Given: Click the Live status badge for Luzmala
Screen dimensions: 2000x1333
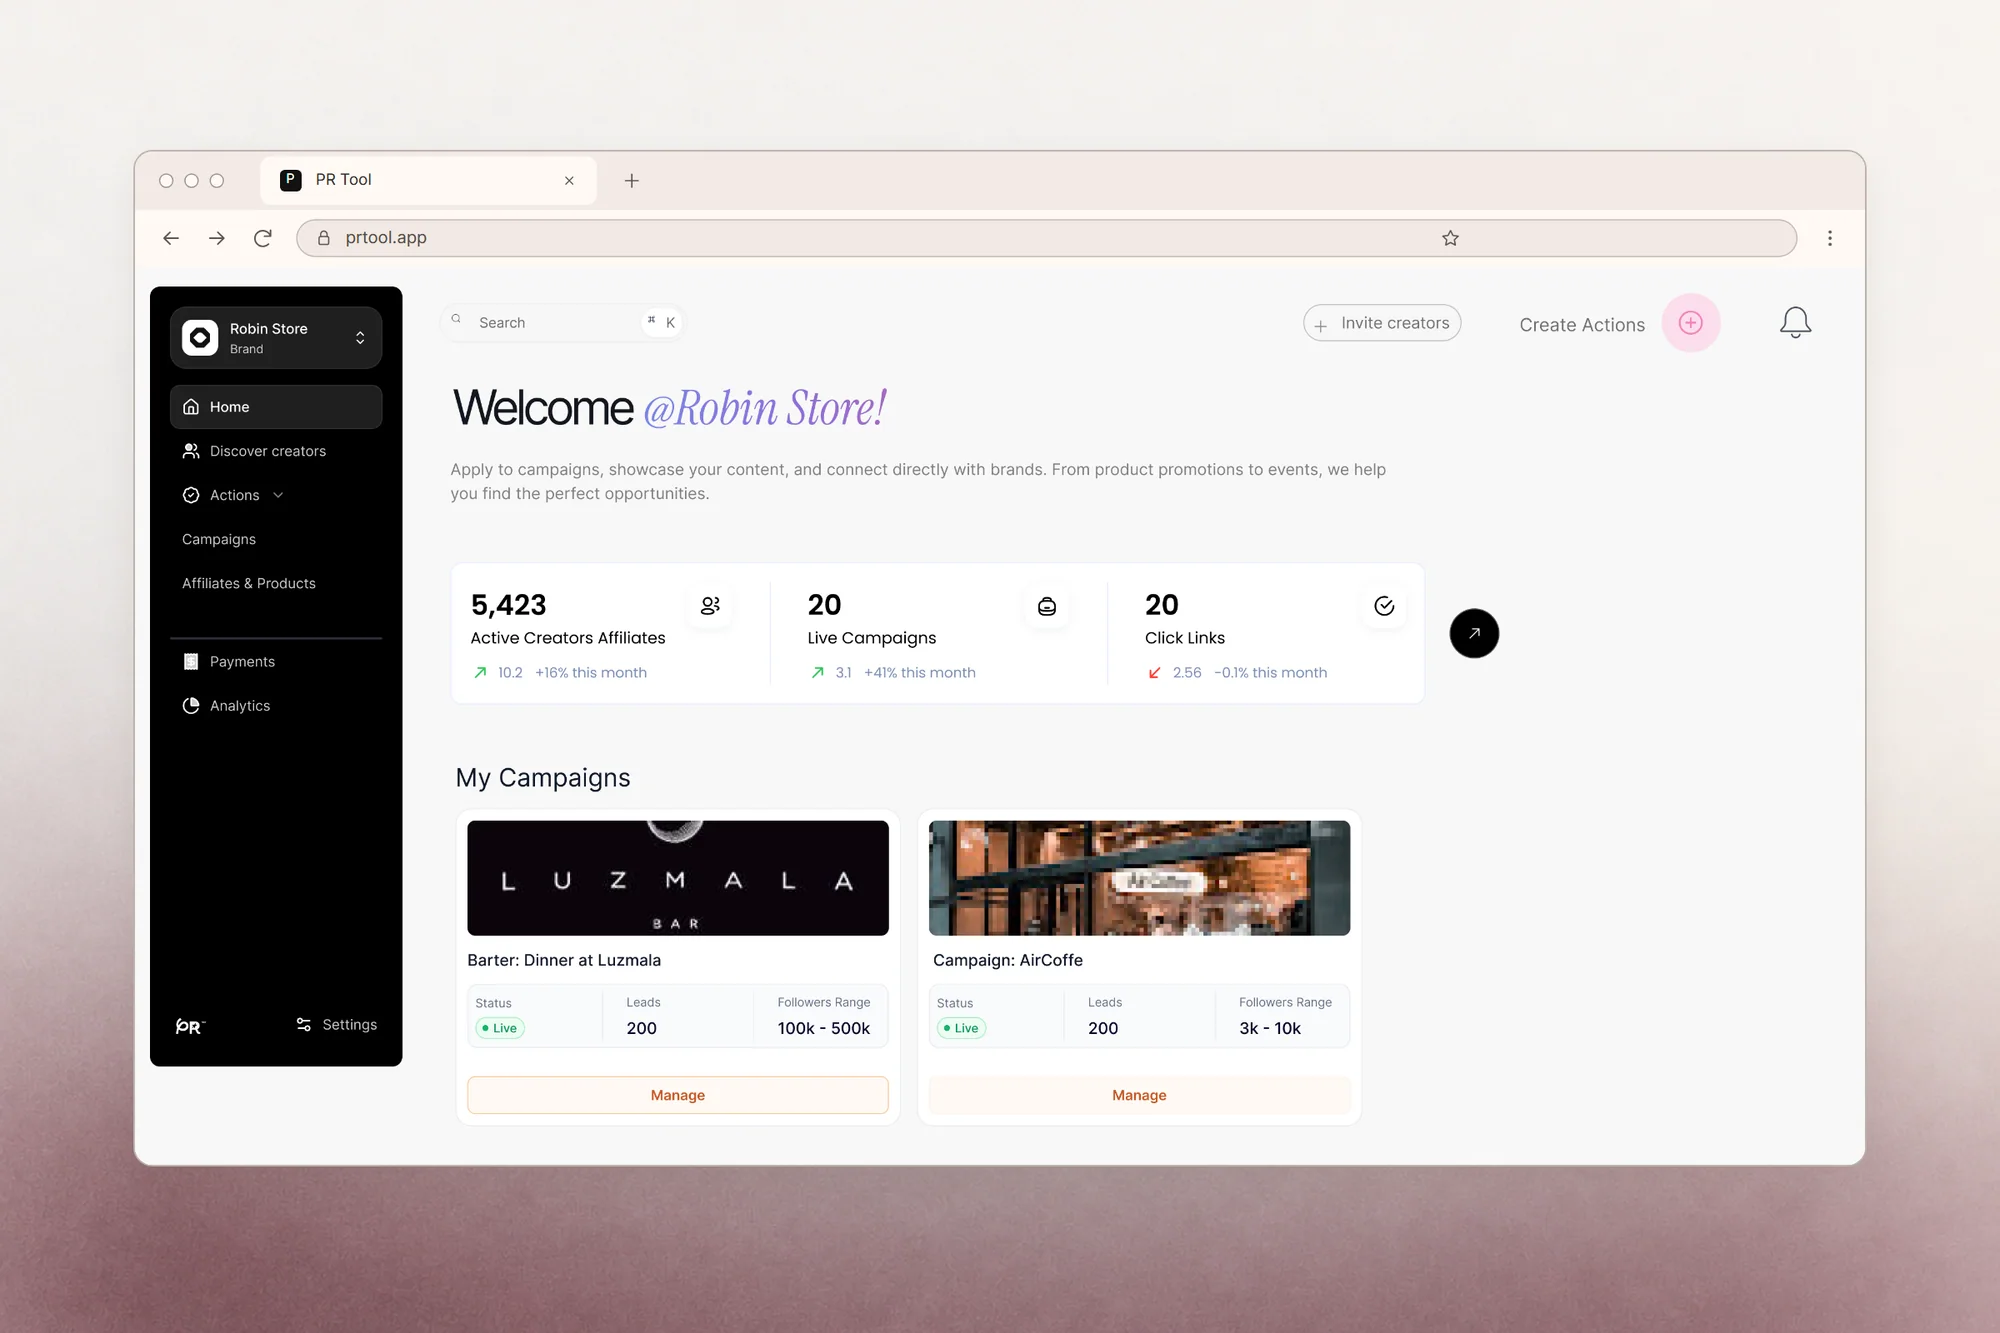Looking at the screenshot, I should pyautogui.click(x=500, y=1028).
